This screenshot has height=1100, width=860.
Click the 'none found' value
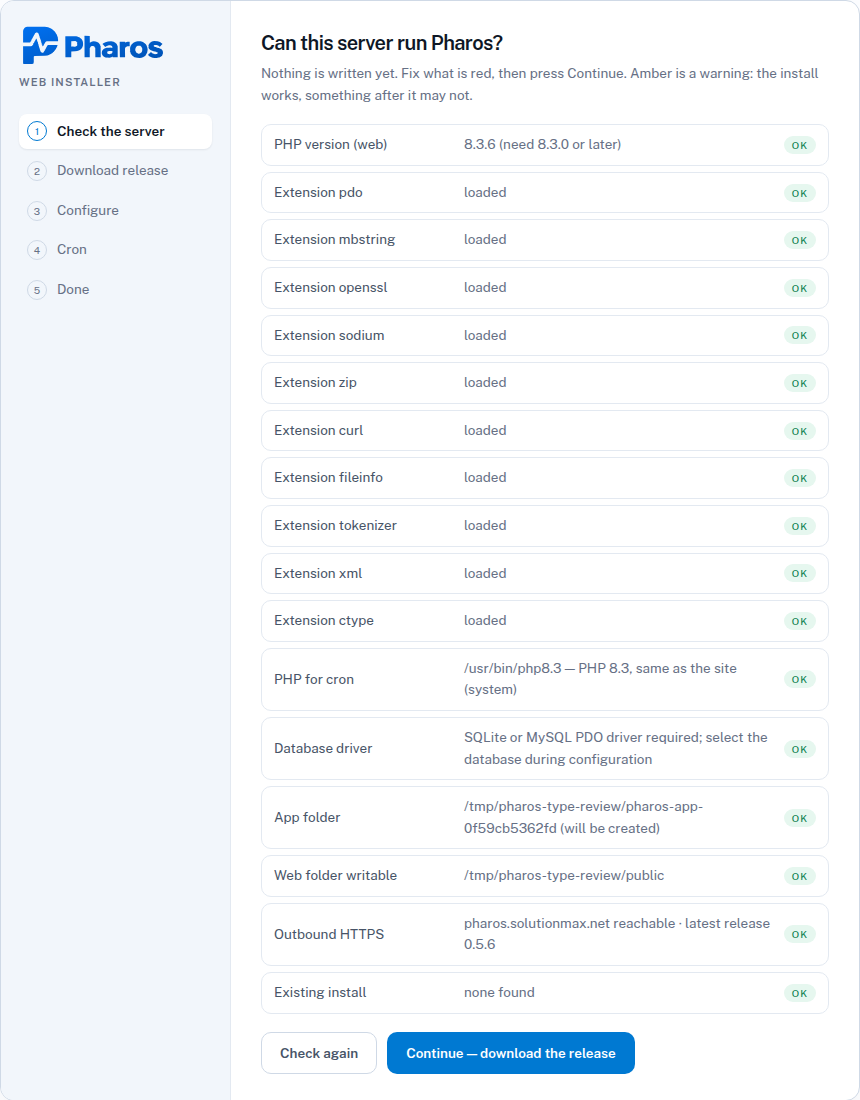coord(499,992)
